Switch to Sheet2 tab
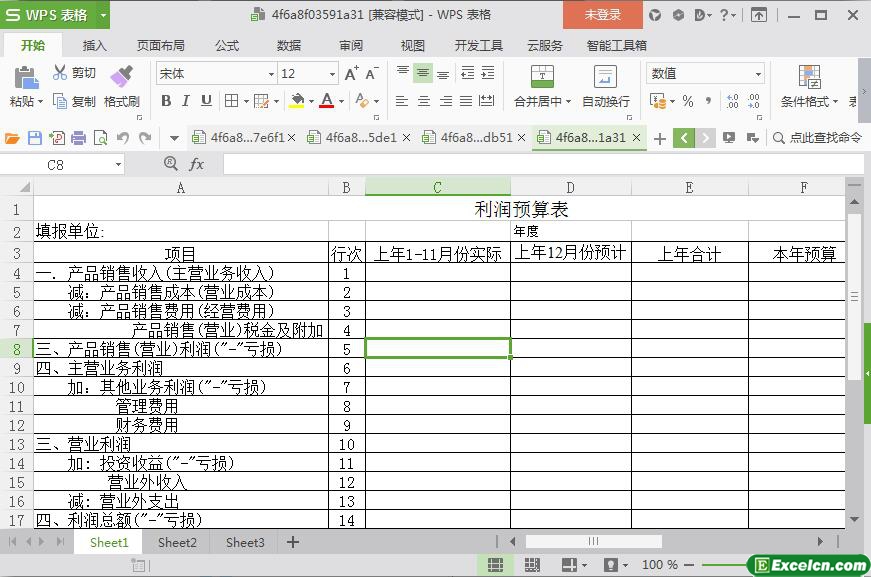Viewport: 871px width, 577px height. click(x=177, y=543)
